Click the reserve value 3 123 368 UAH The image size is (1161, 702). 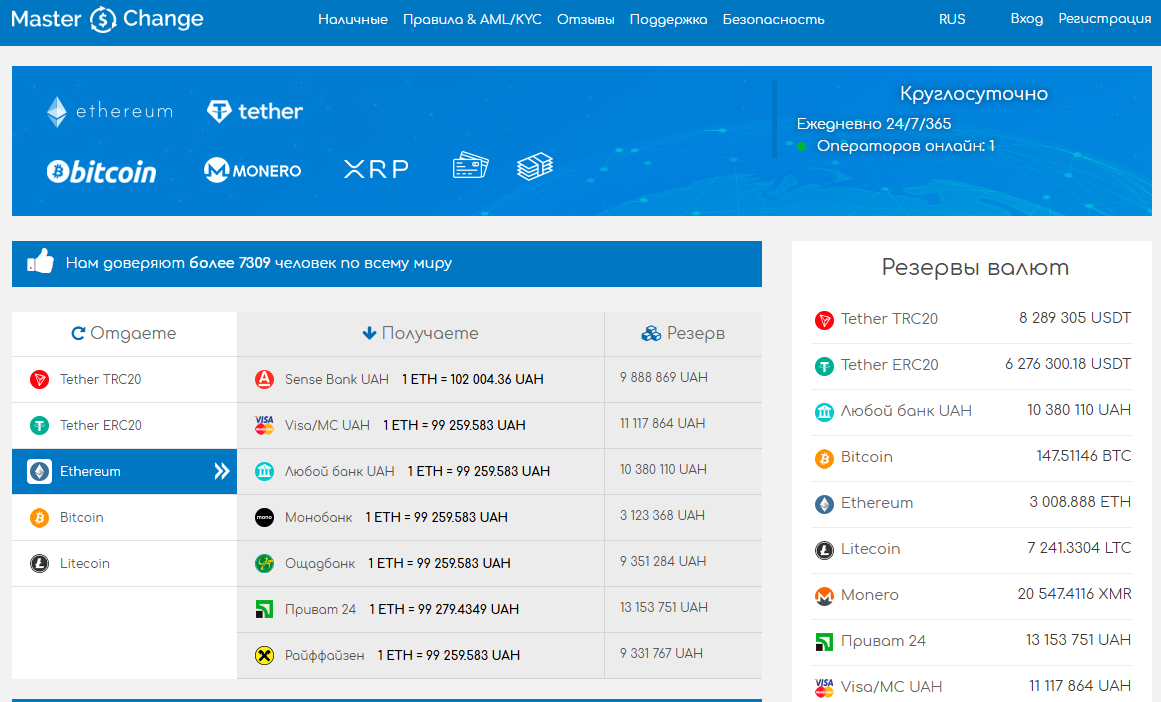[662, 515]
